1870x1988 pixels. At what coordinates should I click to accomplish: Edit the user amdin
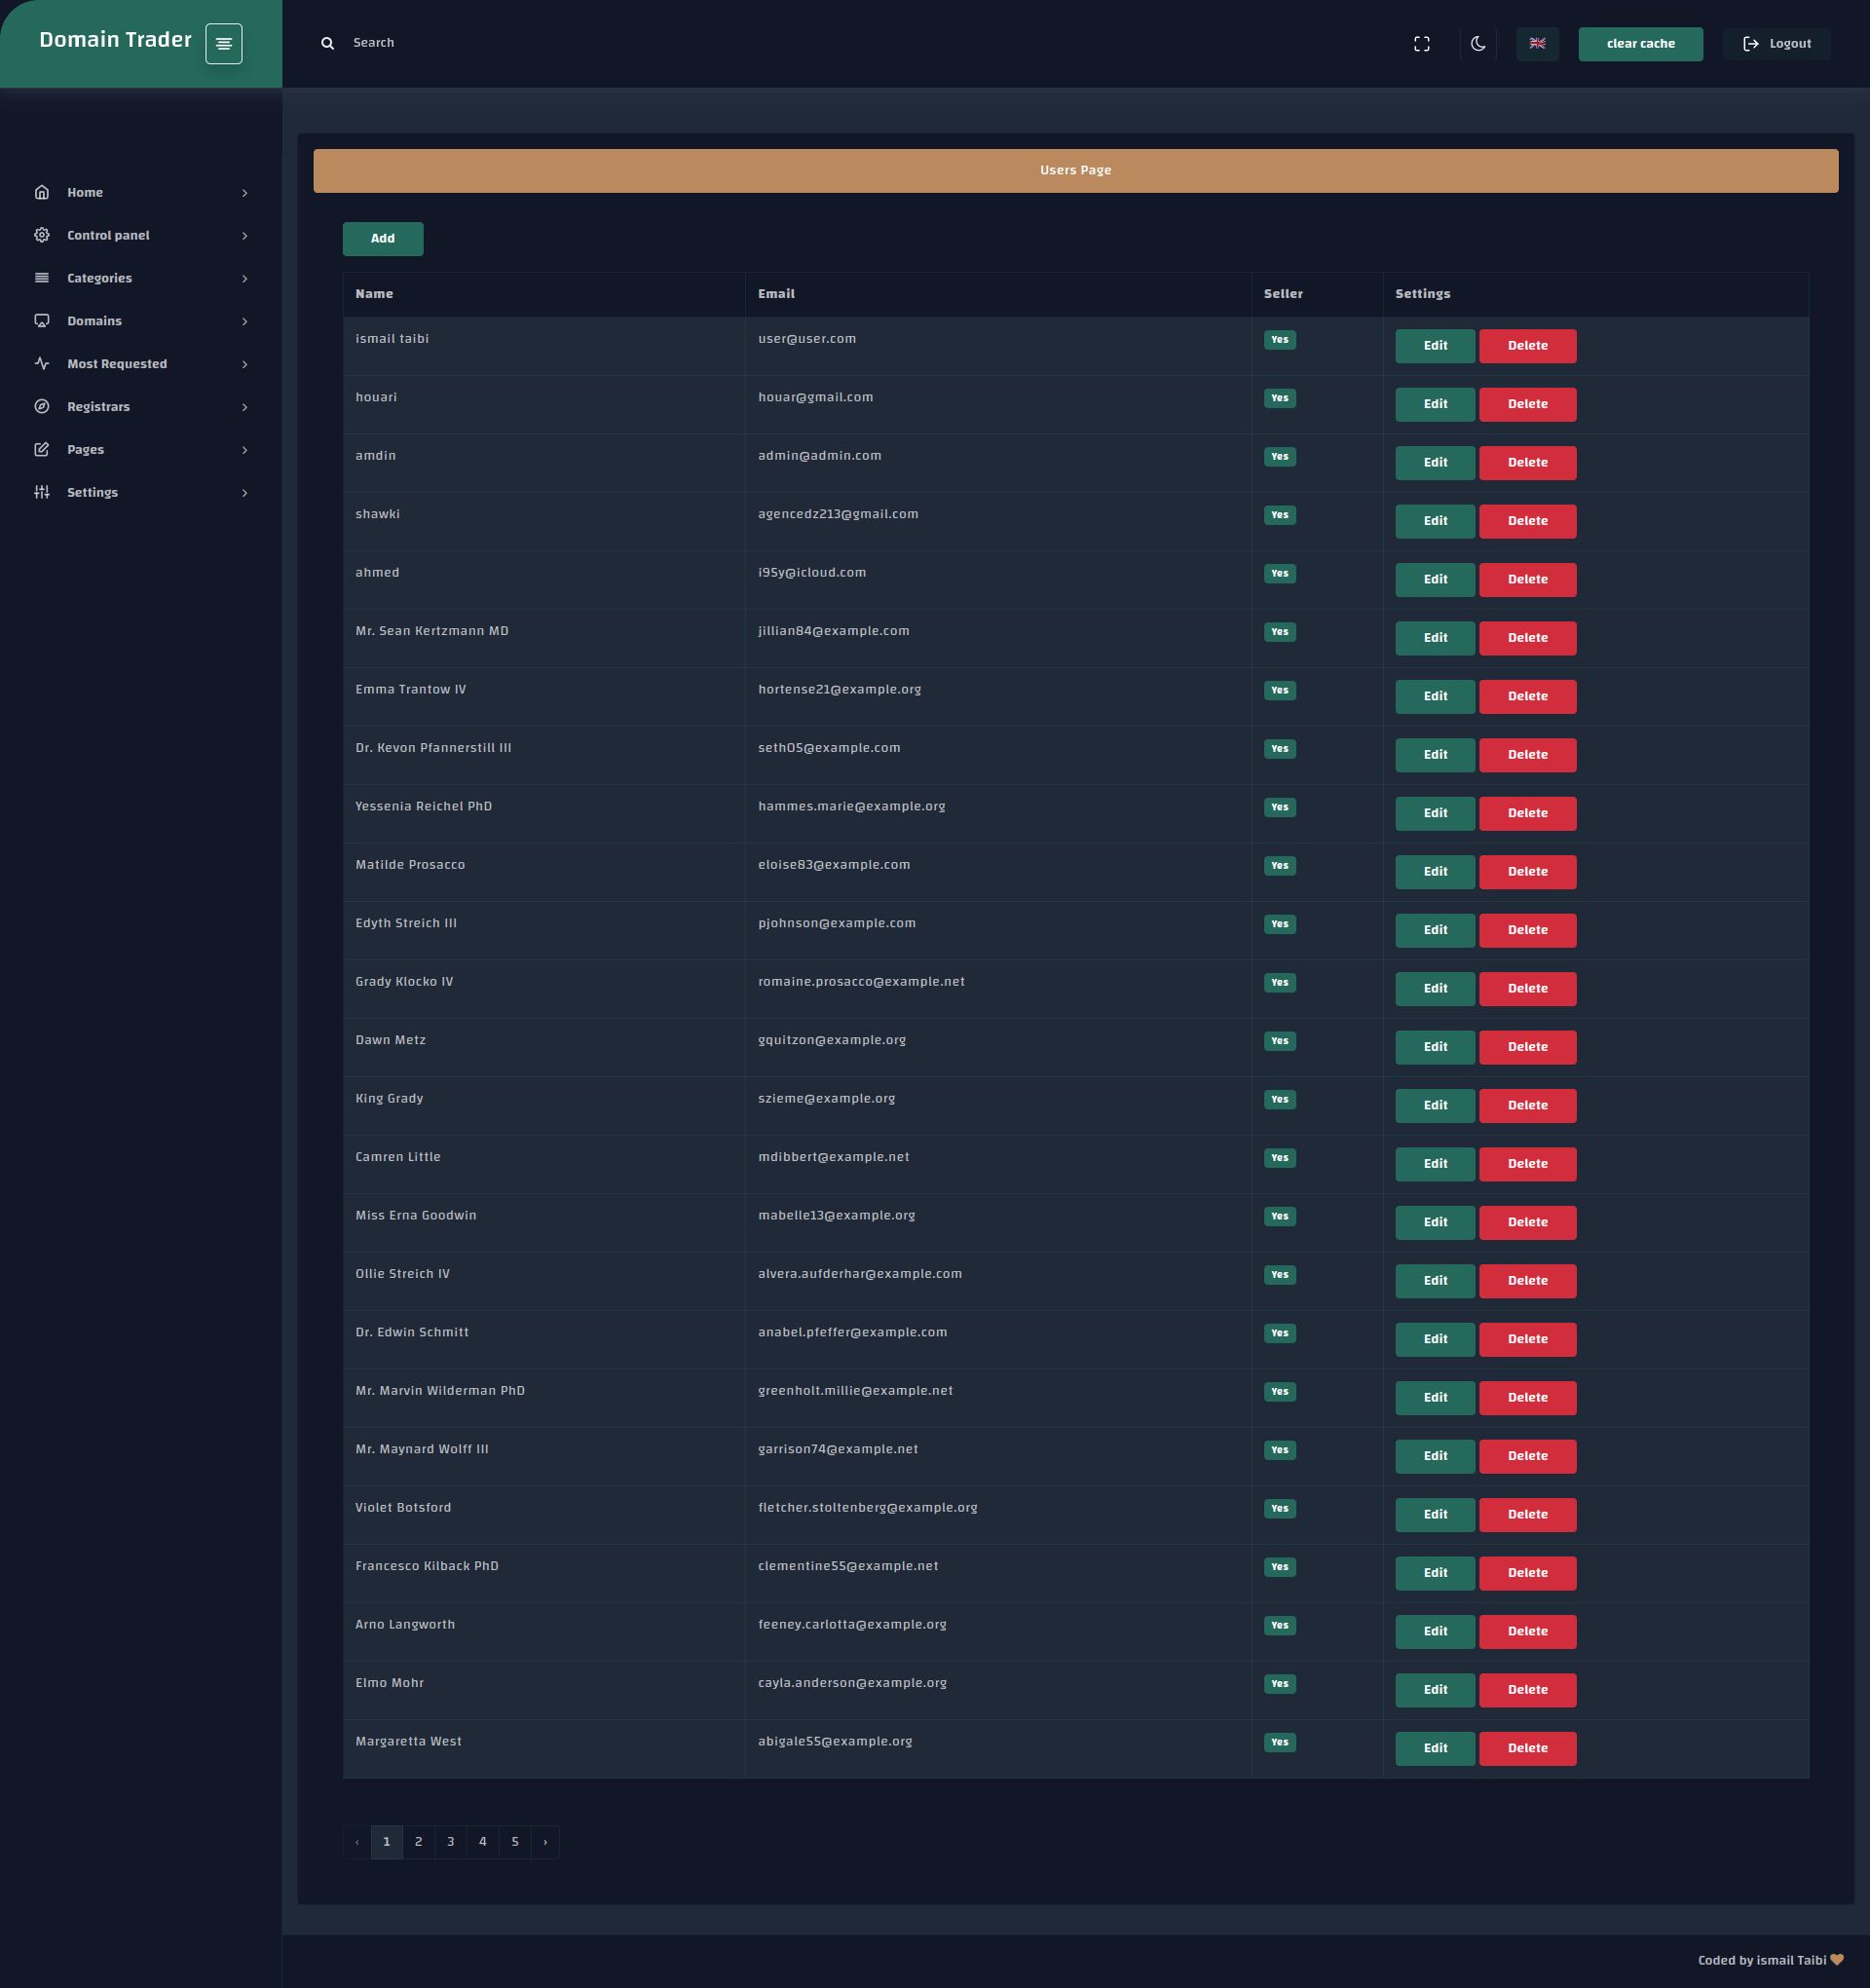pyautogui.click(x=1435, y=463)
